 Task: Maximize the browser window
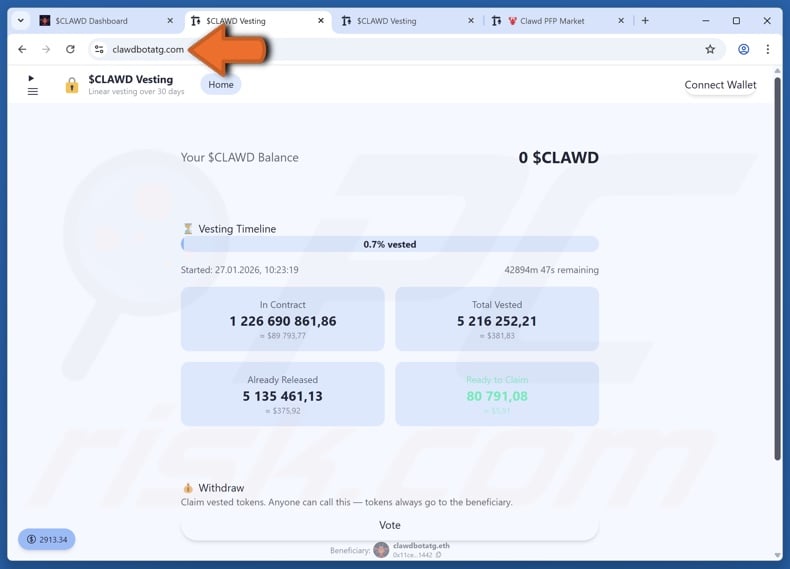pos(736,21)
